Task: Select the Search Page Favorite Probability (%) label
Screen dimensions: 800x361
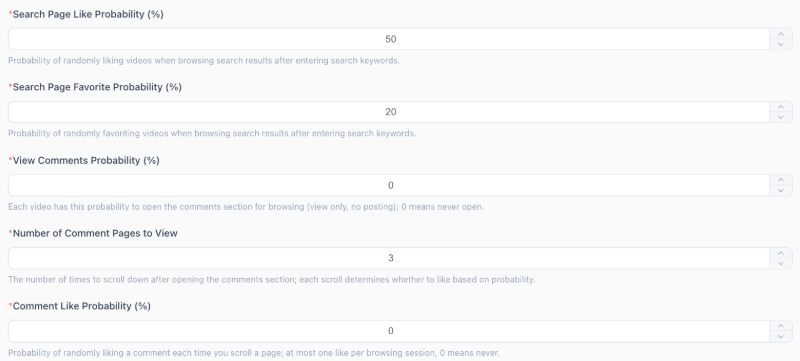Action: click(97, 87)
